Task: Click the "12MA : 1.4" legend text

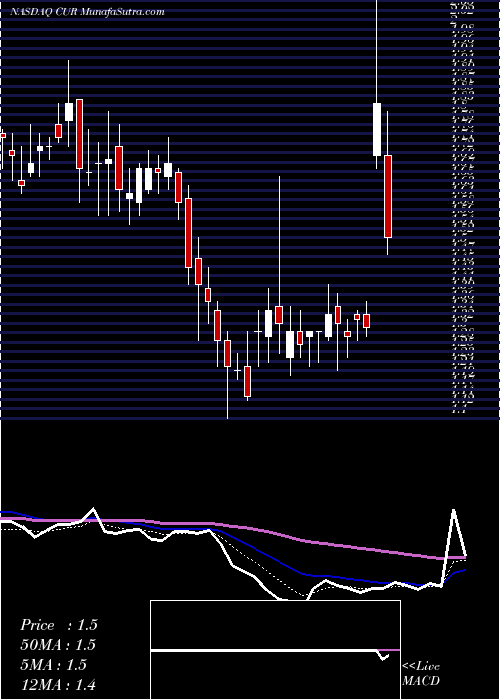Action: coord(58,684)
